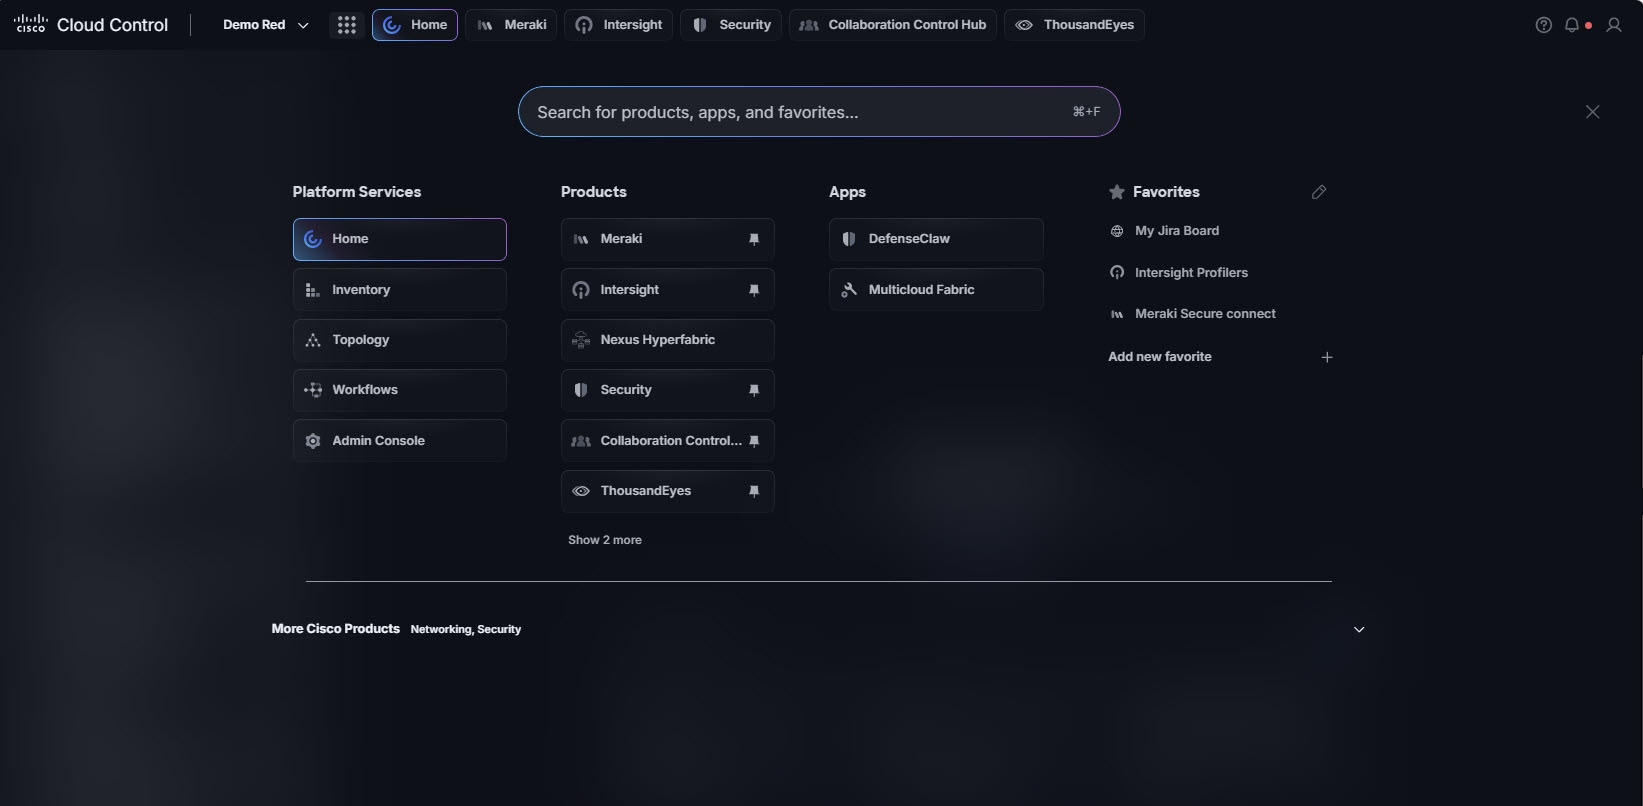
Task: Click the plus icon to add favorite
Action: [1327, 357]
